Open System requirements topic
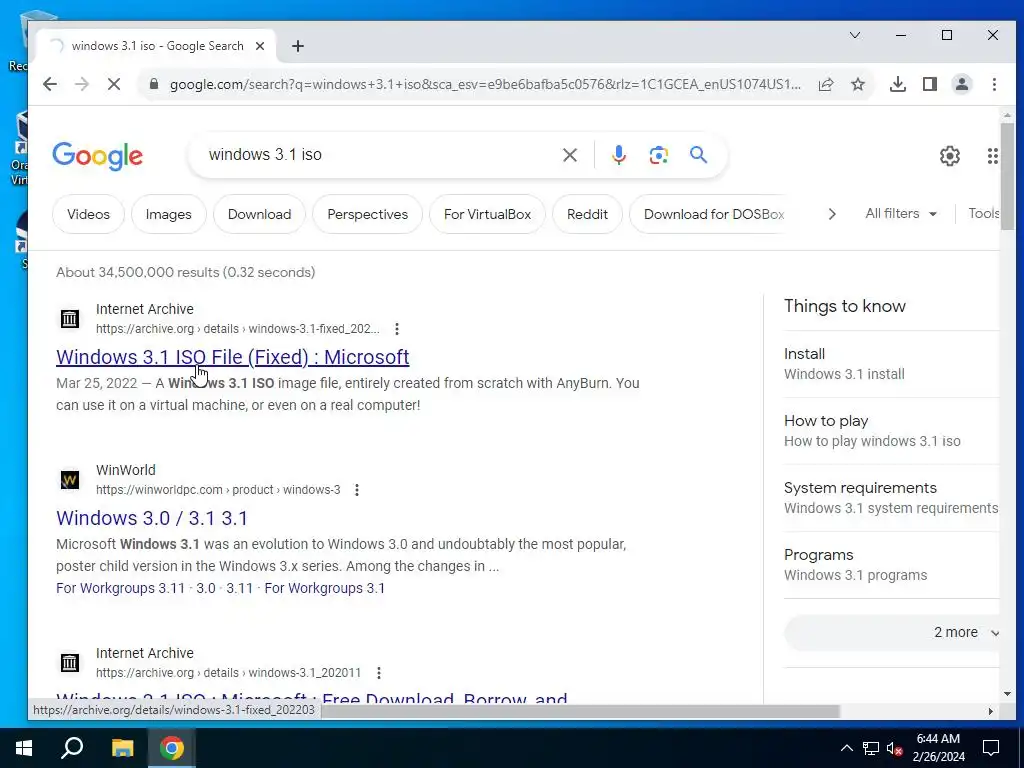Image resolution: width=1024 pixels, height=768 pixels. click(891, 498)
